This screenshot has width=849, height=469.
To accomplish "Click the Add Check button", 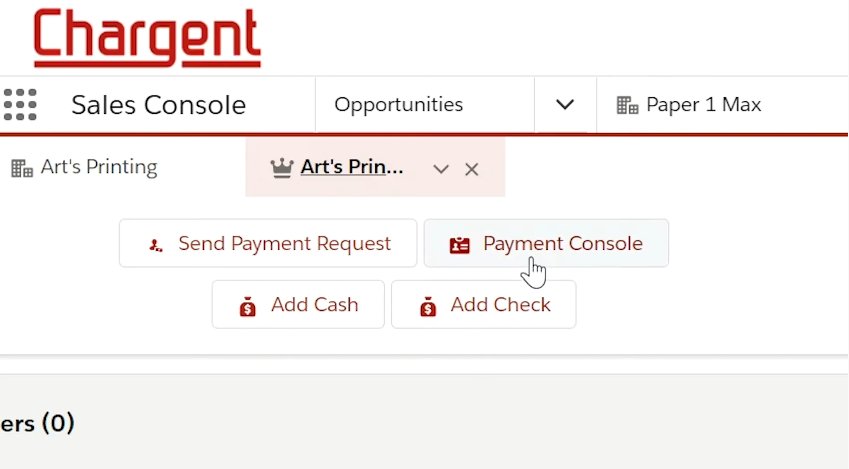I will (484, 304).
